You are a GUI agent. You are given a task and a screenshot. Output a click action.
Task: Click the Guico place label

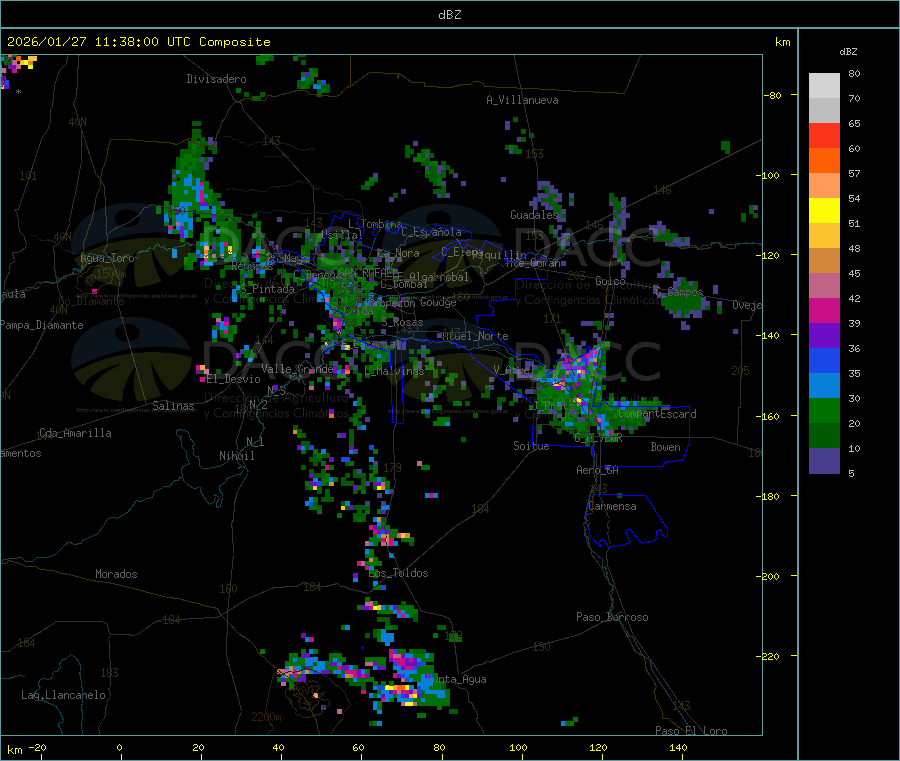[610, 281]
